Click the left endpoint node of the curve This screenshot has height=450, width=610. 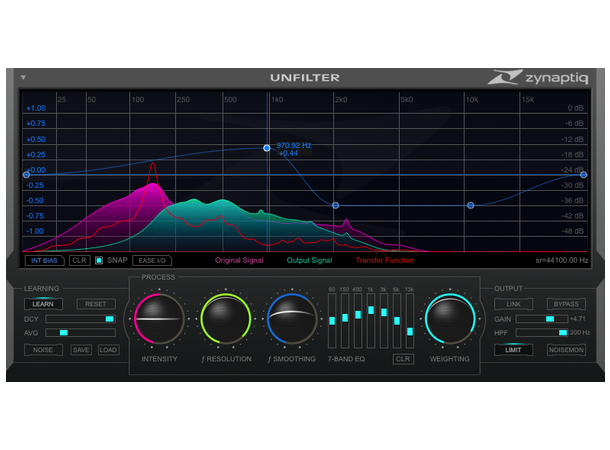tap(26, 175)
